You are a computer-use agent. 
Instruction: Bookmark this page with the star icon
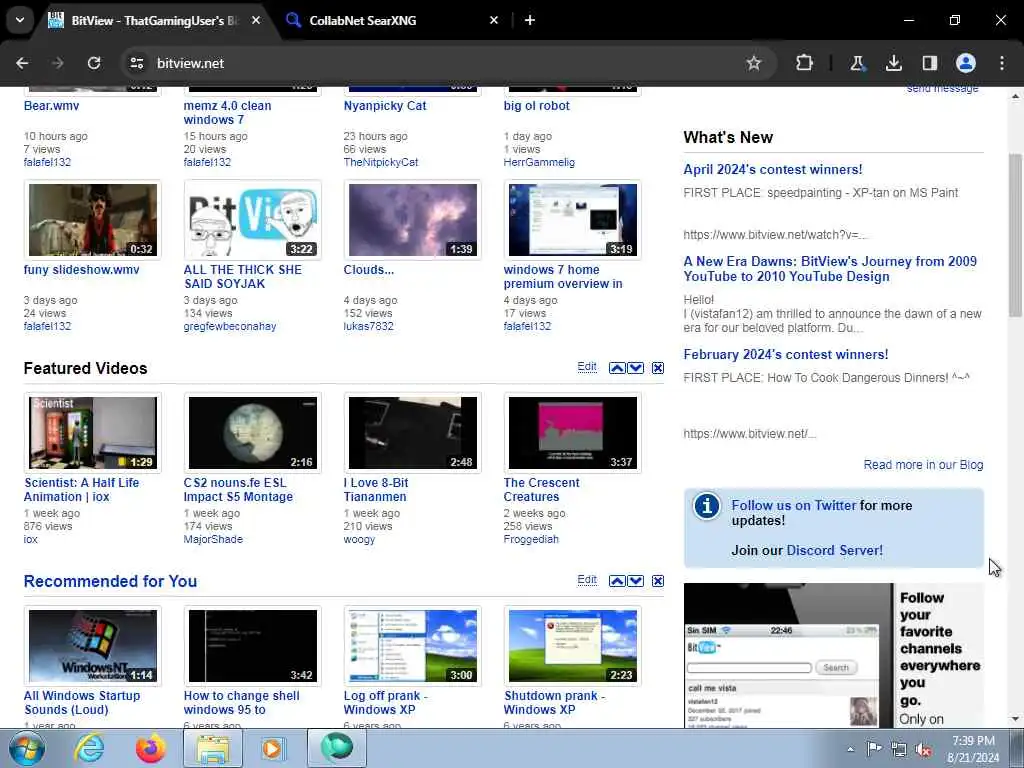pos(754,63)
